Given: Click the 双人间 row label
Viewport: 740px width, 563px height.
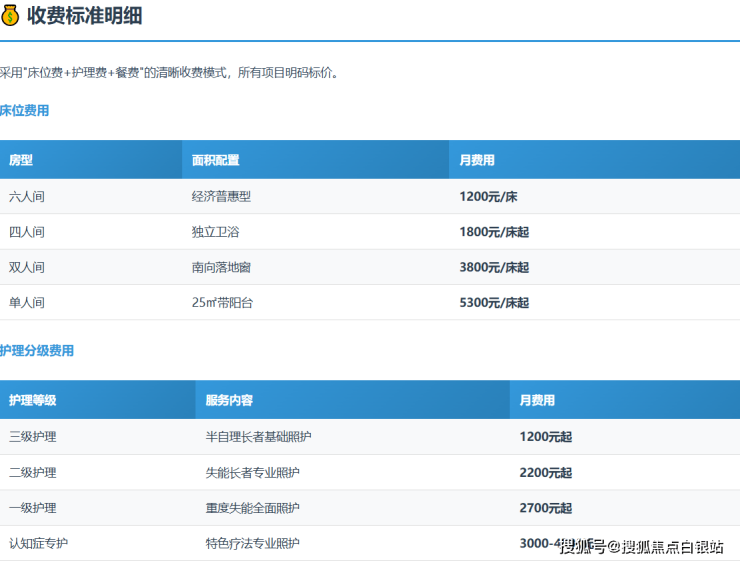Looking at the screenshot, I should click(27, 268).
